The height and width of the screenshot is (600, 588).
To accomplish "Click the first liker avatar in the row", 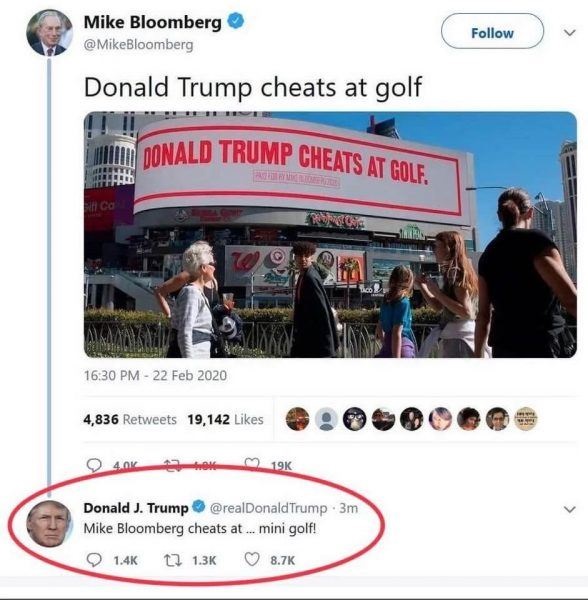I will [x=298, y=419].
